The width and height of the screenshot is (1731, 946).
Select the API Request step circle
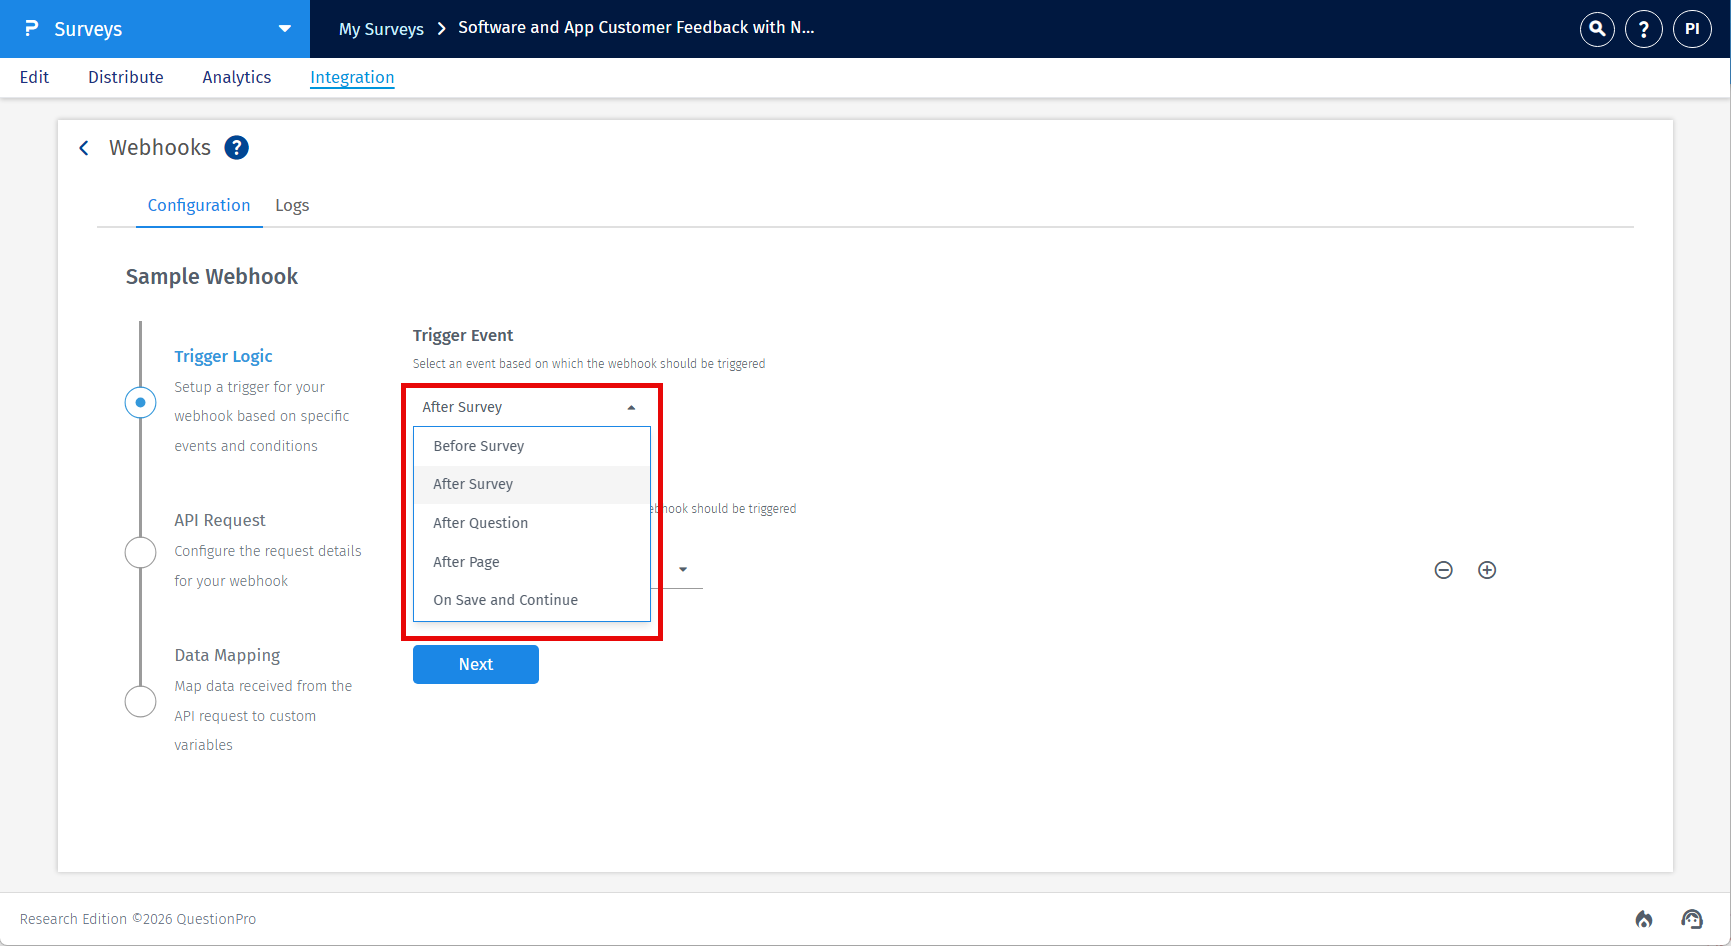[140, 552]
